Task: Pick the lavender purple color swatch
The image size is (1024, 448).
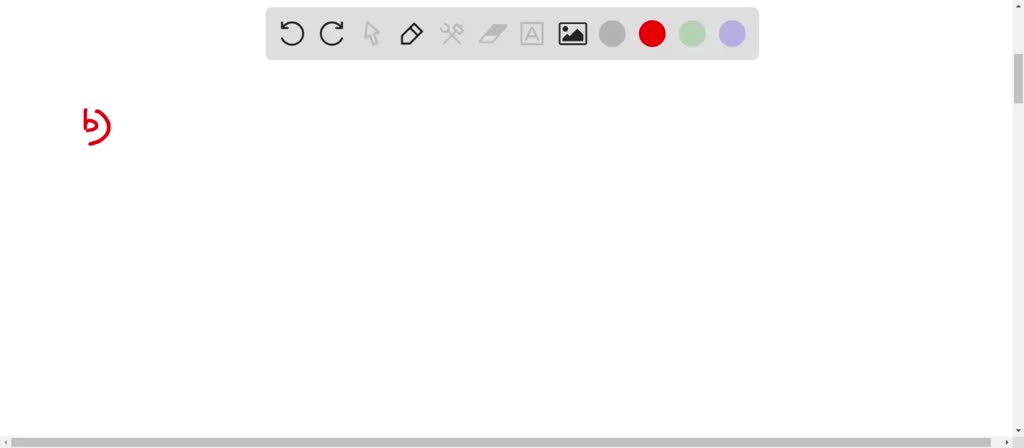Action: coord(732,34)
